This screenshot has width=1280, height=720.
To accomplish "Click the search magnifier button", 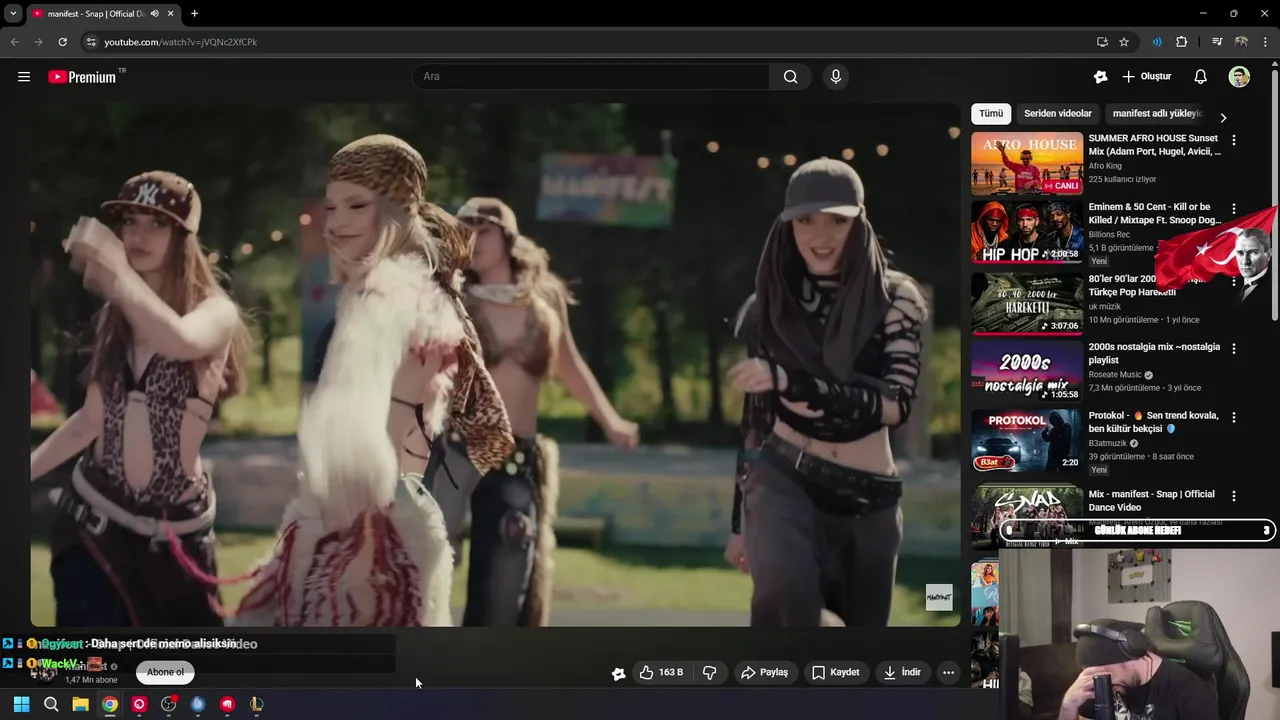I will click(x=790, y=76).
